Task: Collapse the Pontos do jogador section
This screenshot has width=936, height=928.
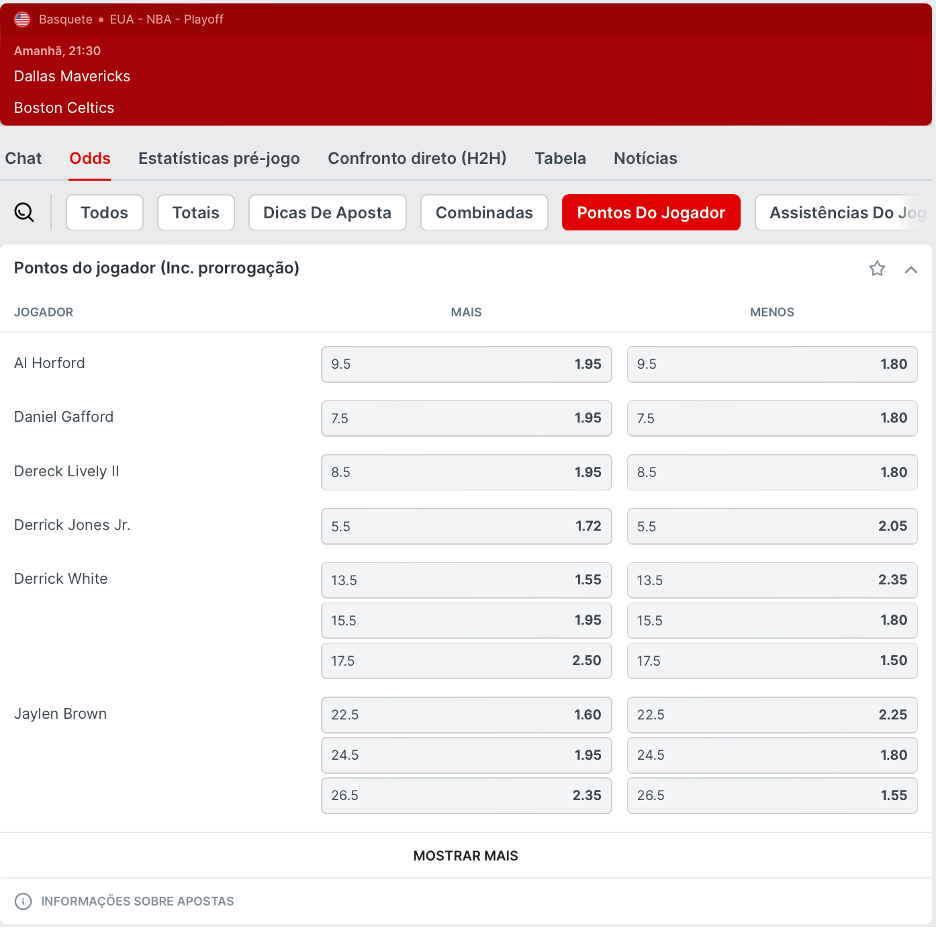Action: point(911,270)
